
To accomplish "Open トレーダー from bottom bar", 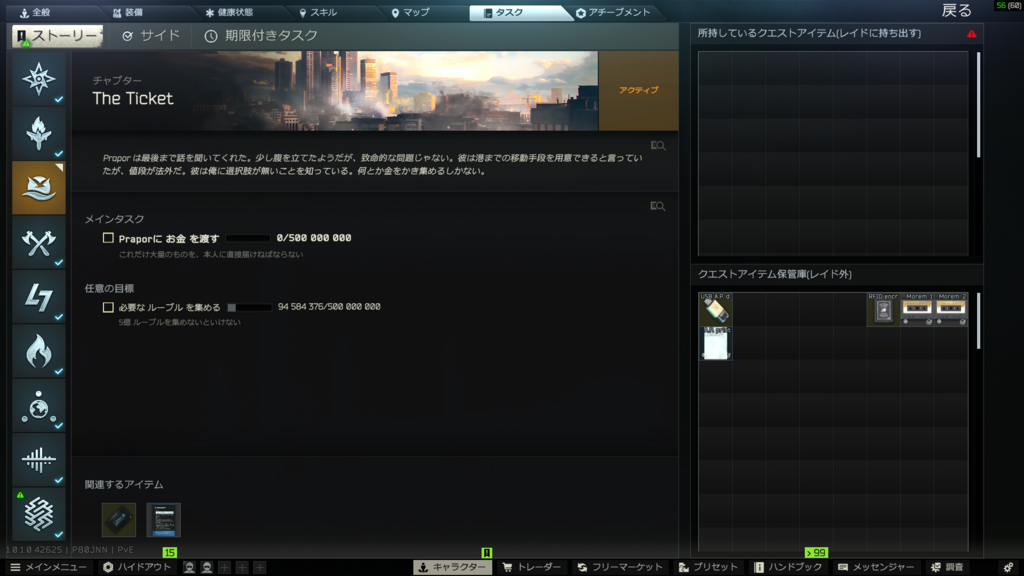I will coord(531,567).
